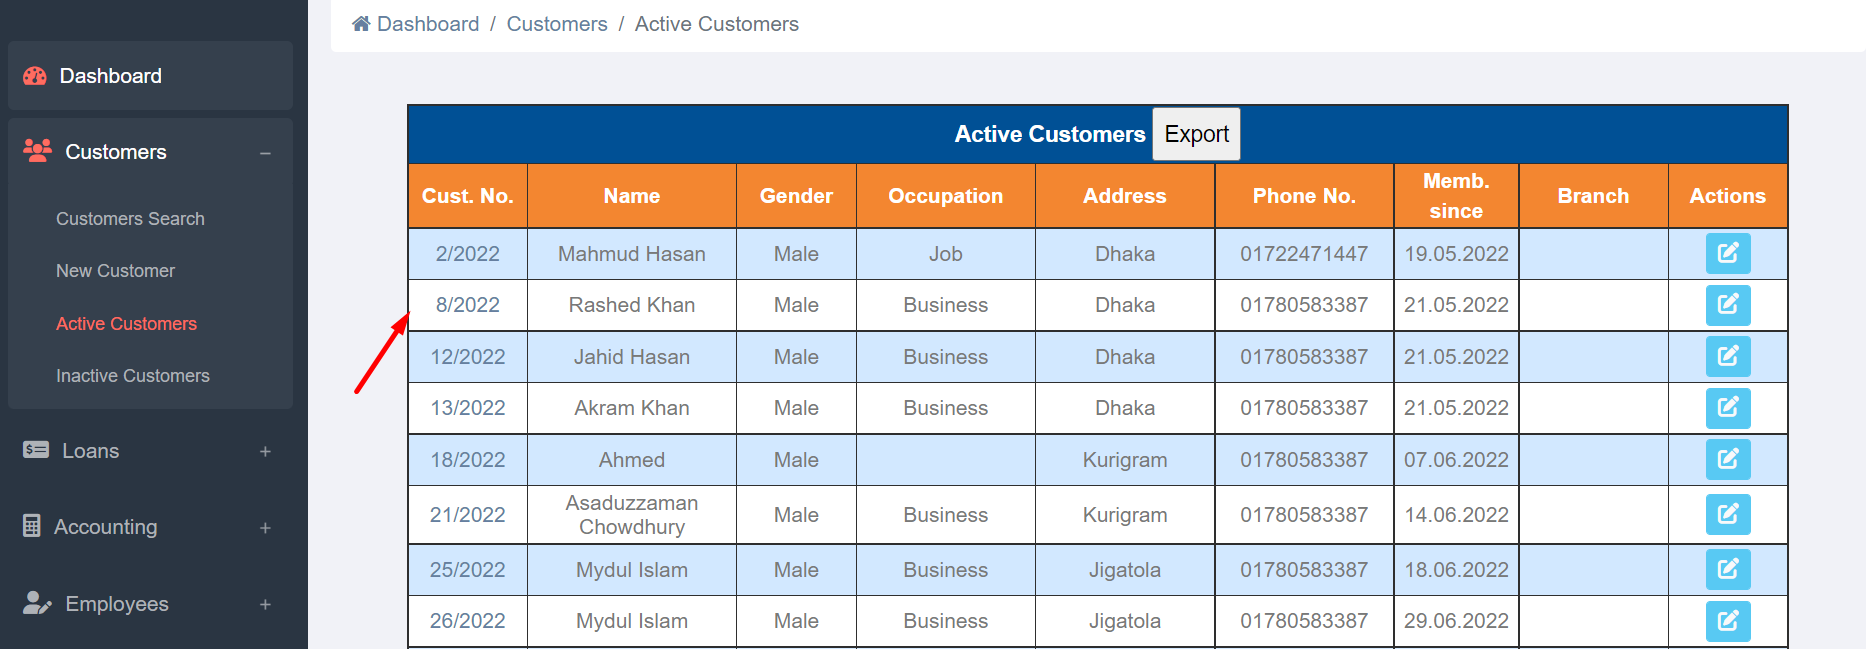
Task: Click customer number 26/2022
Action: tap(467, 621)
